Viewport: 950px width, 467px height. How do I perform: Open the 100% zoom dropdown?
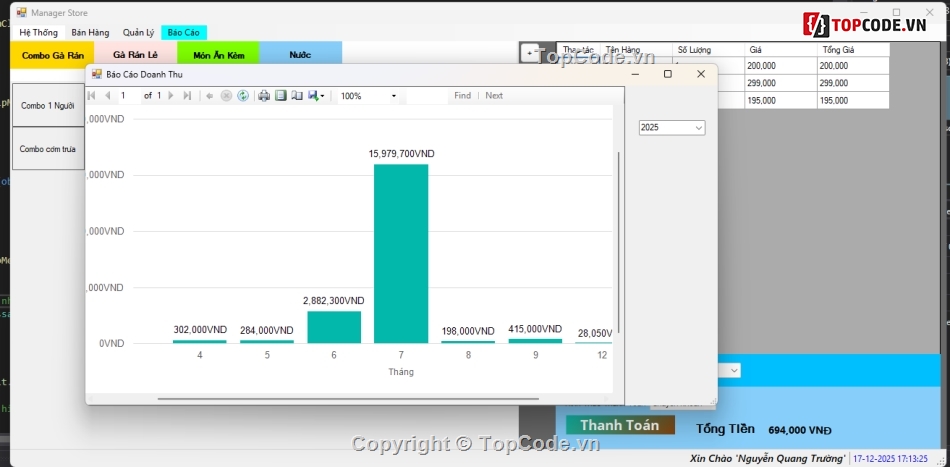click(x=368, y=96)
